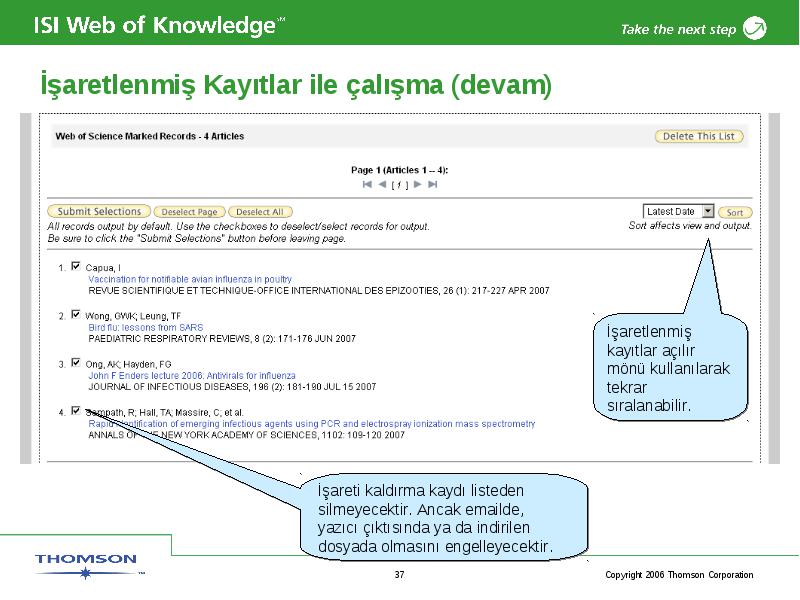Viewport: 800px width, 600px height.
Task: Click the Submit Selections button
Action: (x=99, y=211)
